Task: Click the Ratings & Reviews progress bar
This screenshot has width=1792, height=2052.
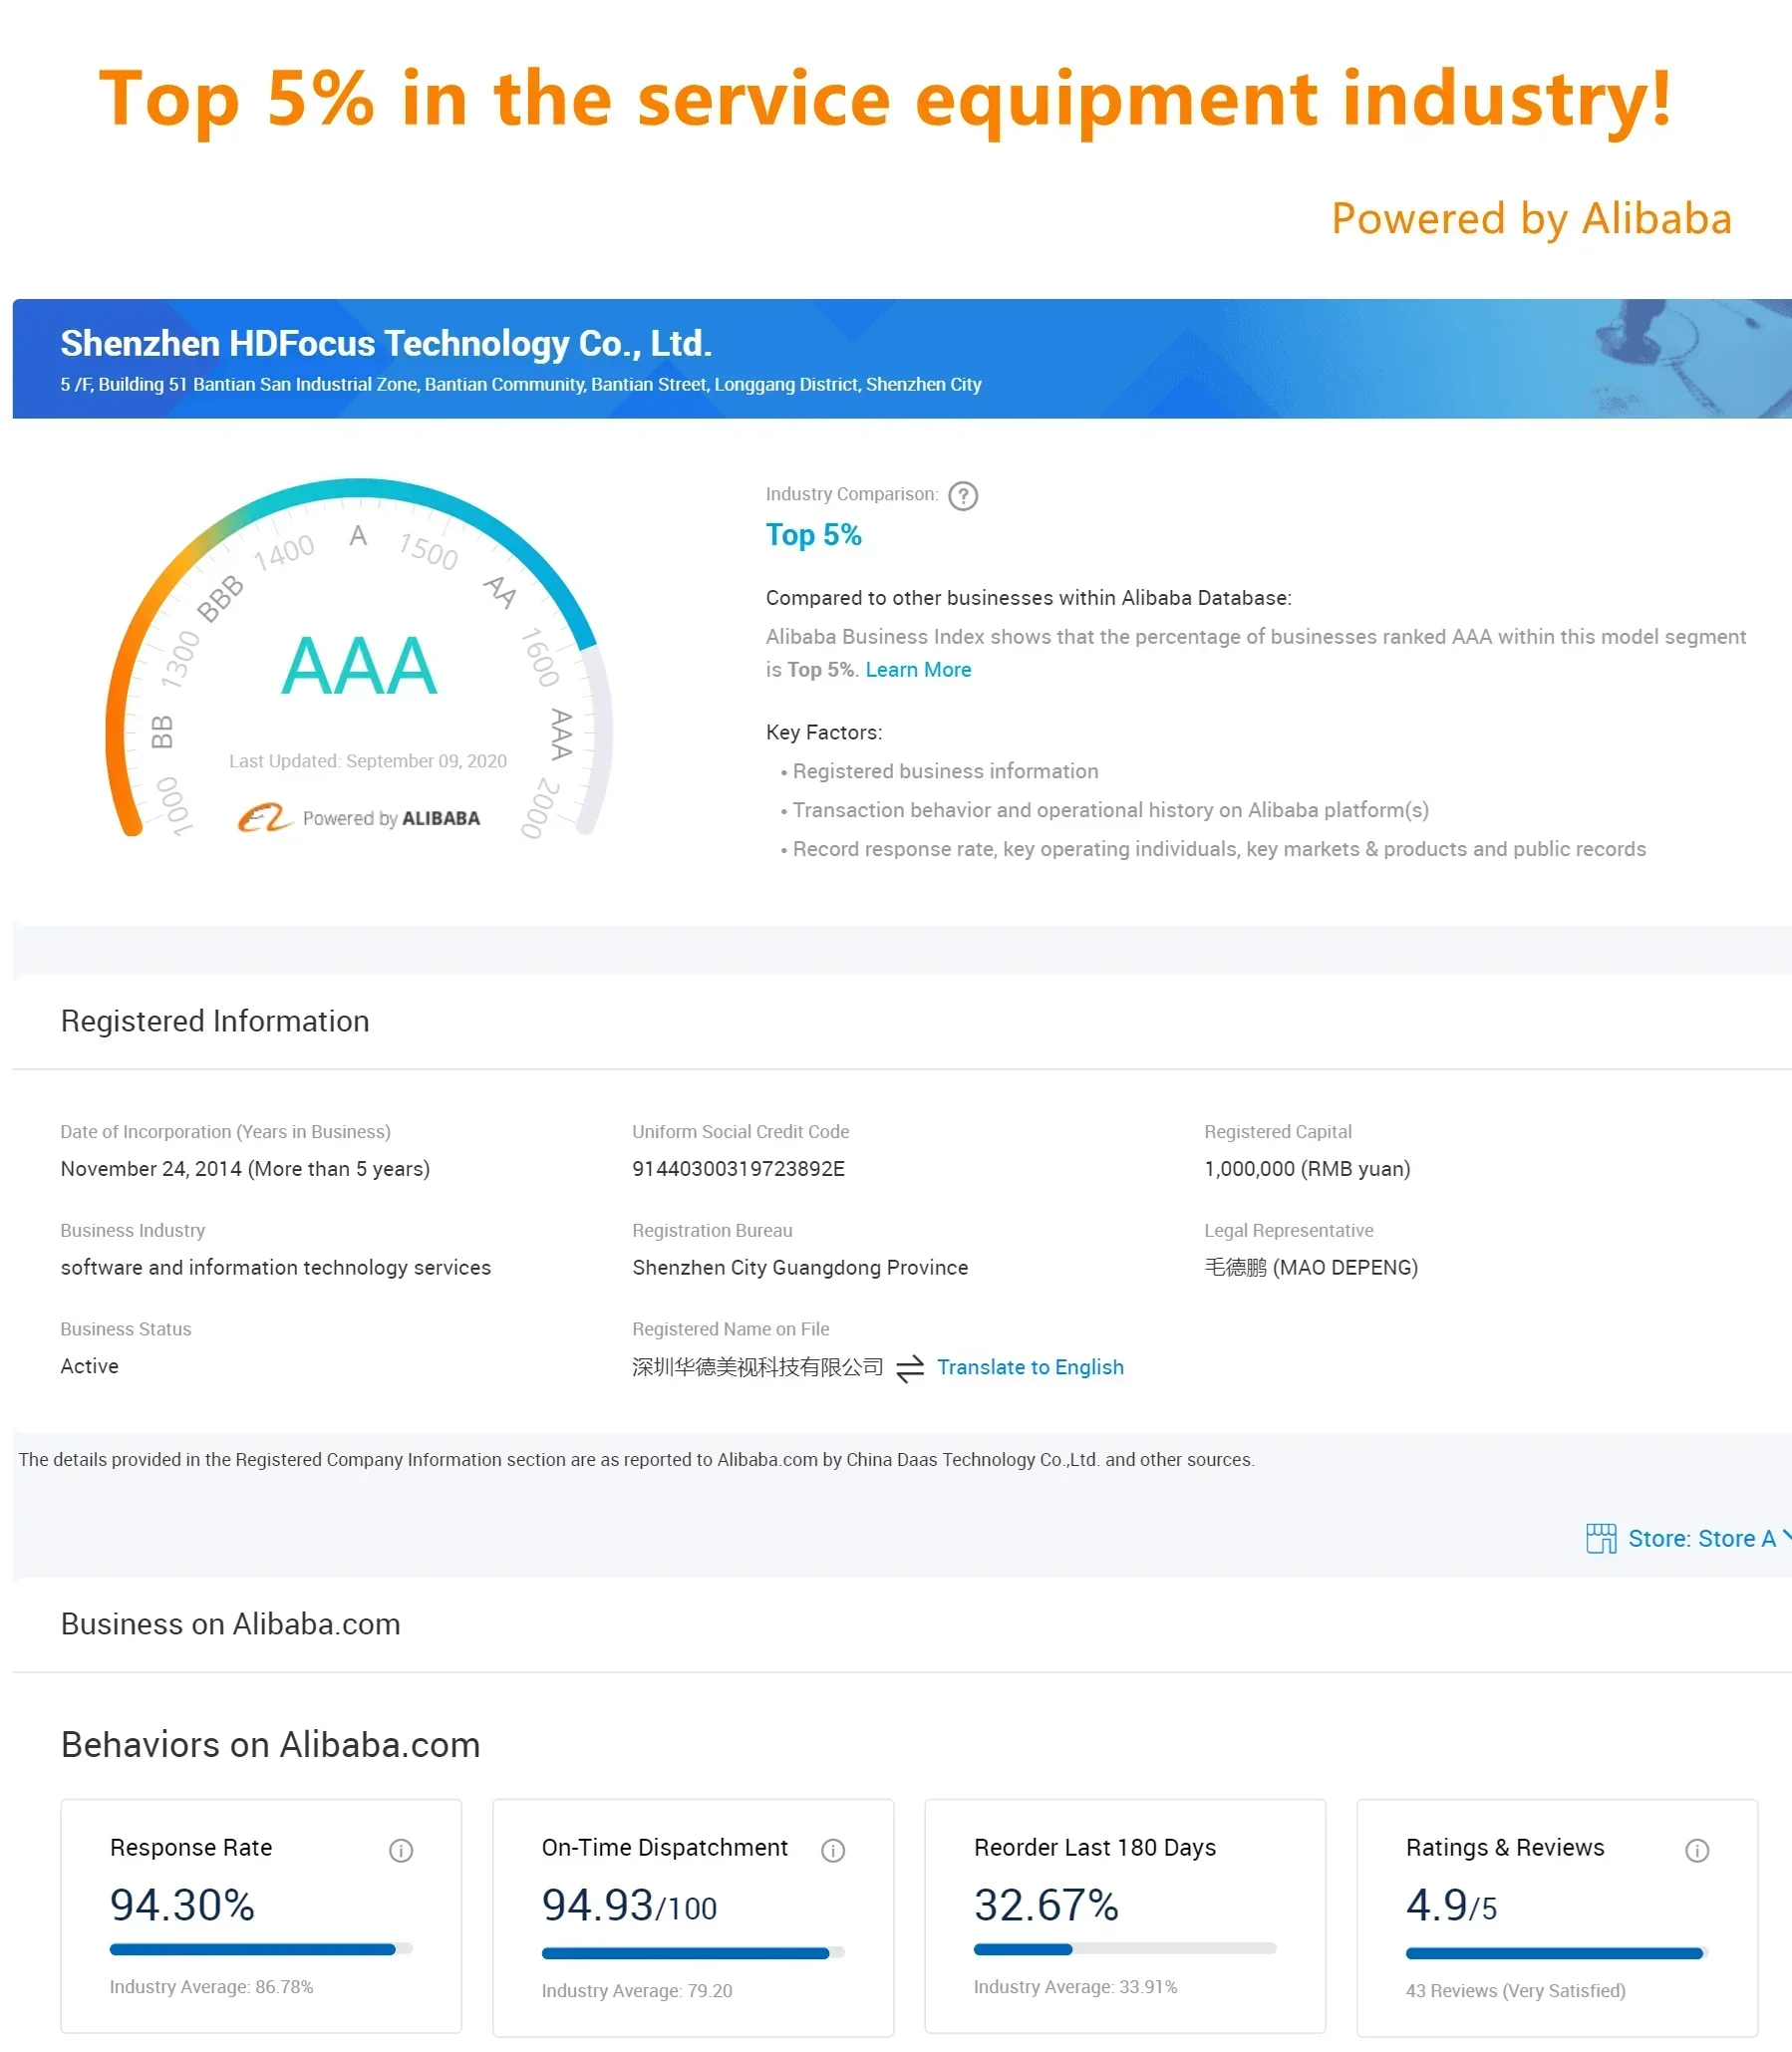Action: coord(1556,1953)
